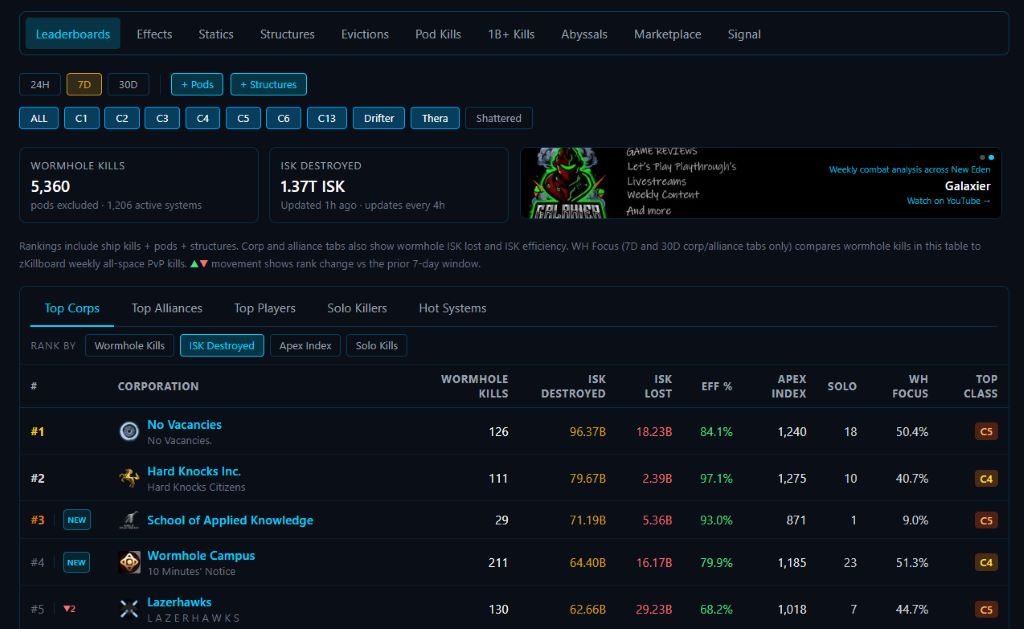This screenshot has width=1024, height=629.
Task: Click the 5,360 wormhole kills stat
Action: (50, 187)
